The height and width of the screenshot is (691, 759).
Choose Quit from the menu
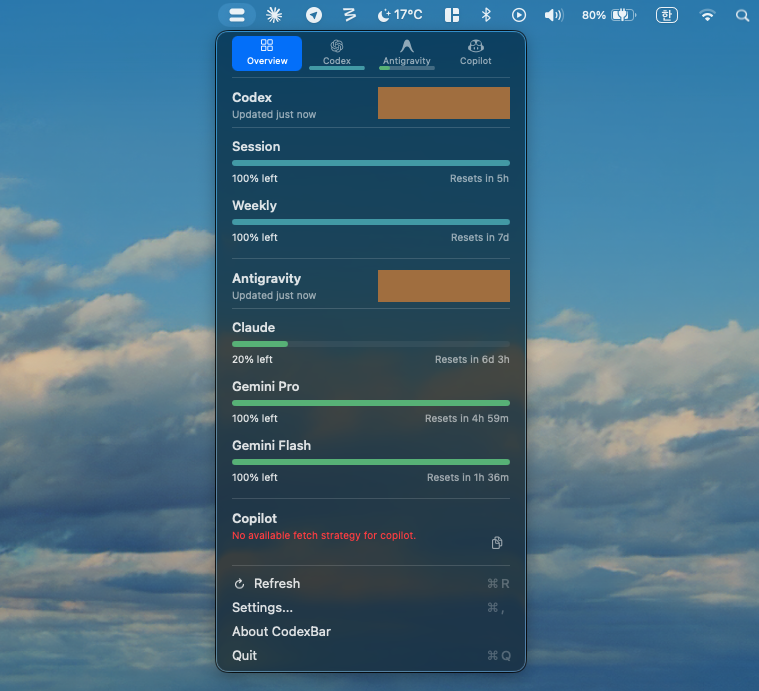[x=371, y=656]
